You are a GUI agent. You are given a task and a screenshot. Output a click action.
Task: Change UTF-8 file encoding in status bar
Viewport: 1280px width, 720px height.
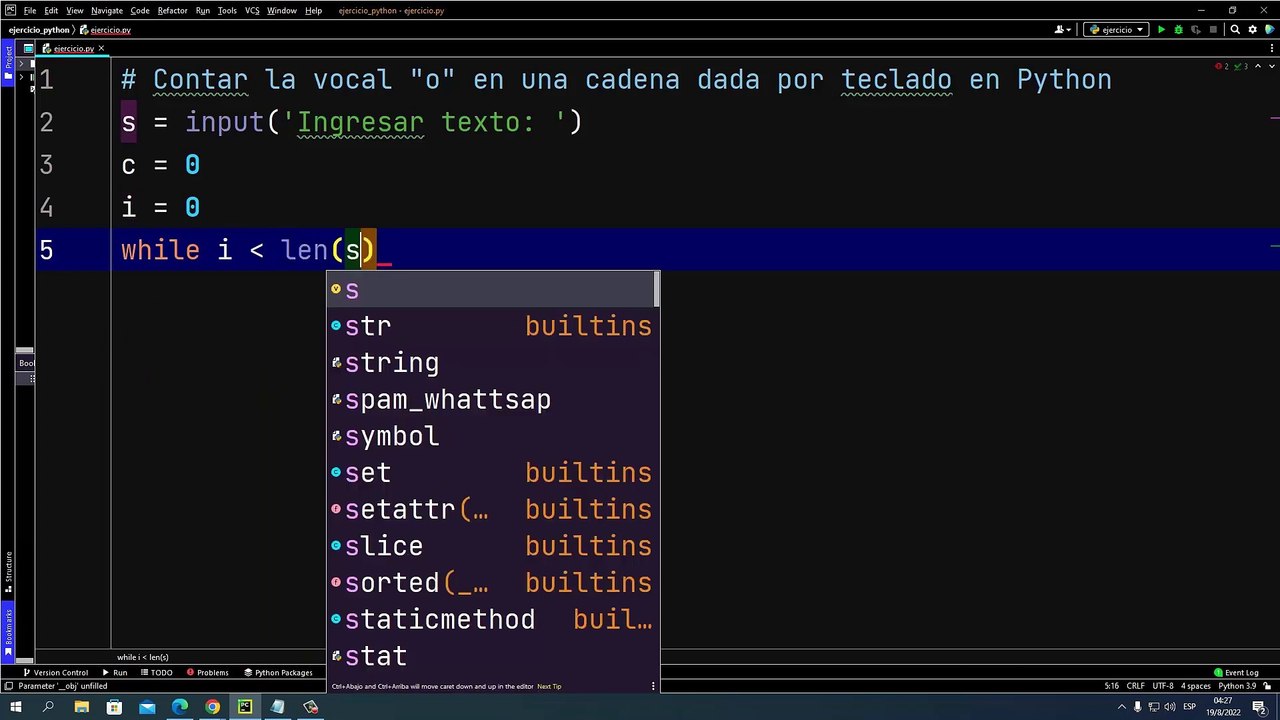1163,686
